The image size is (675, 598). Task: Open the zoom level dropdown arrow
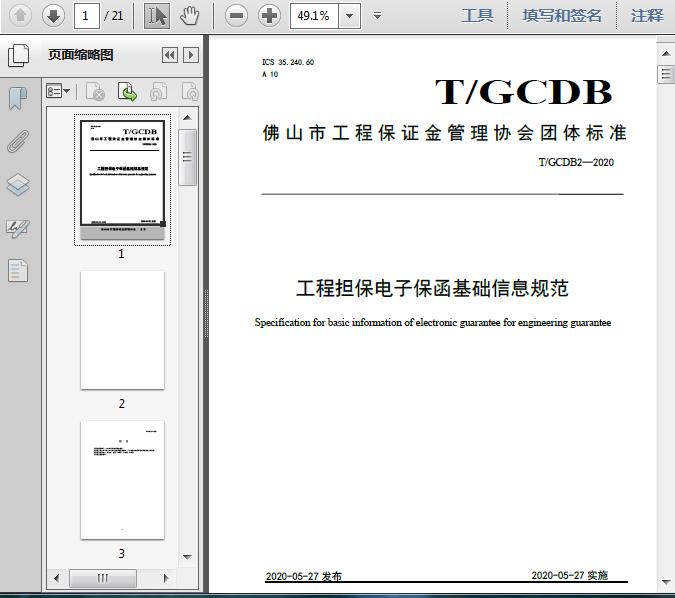point(350,16)
